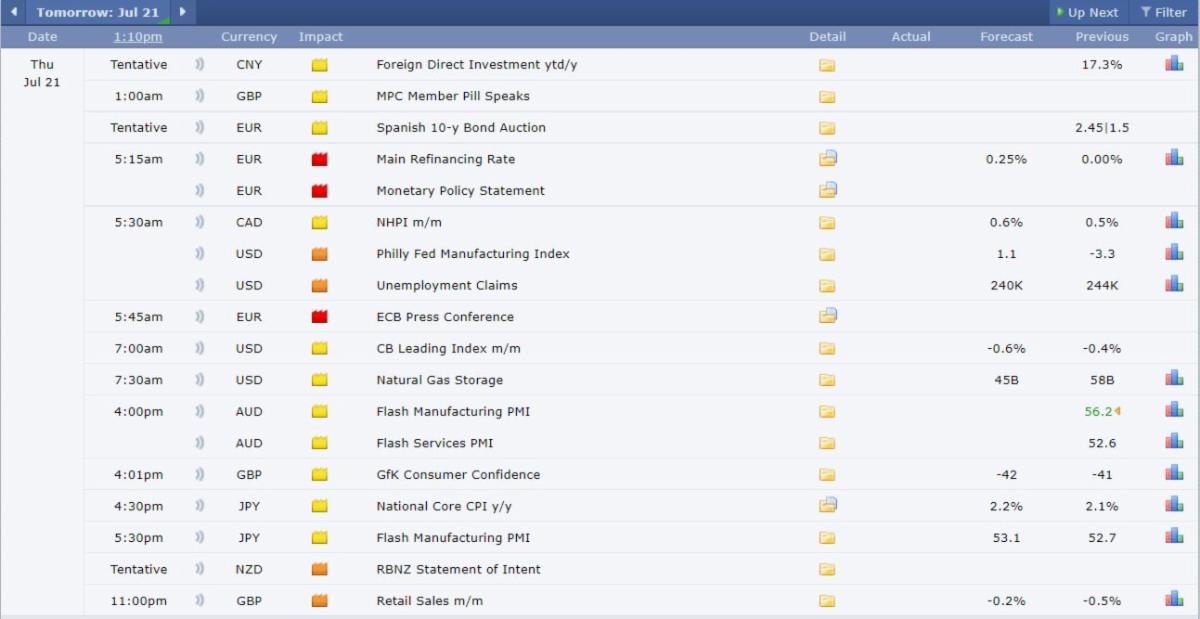This screenshot has height=619, width=1200.
Task: Open detail folder for National Core CPI
Action: [828, 505]
